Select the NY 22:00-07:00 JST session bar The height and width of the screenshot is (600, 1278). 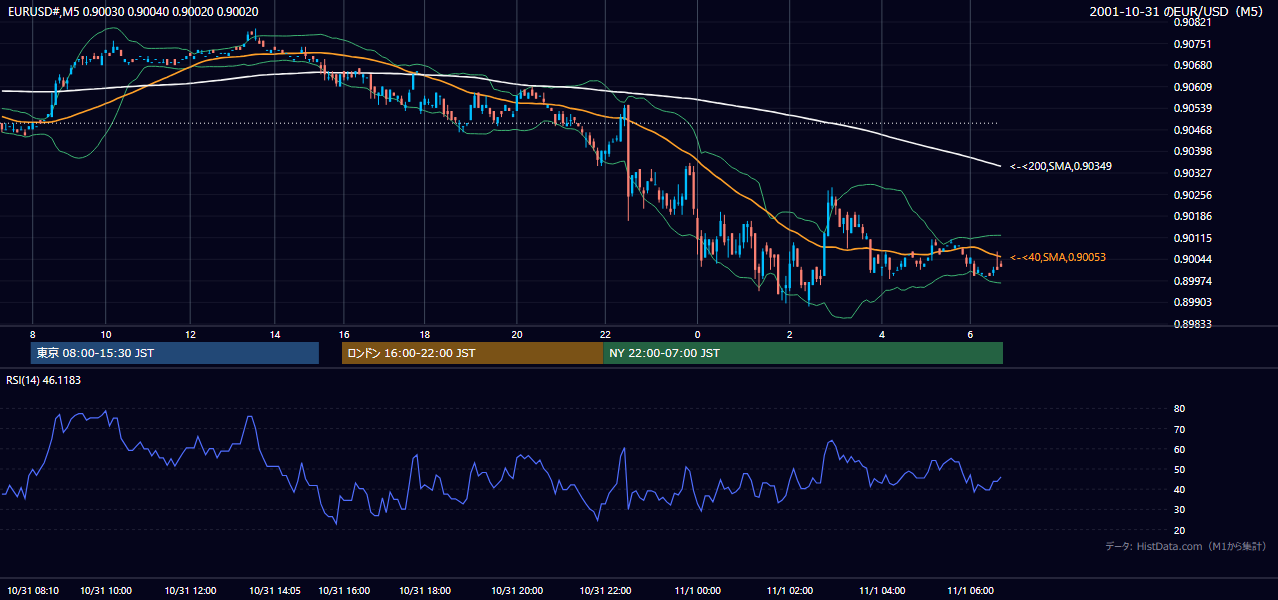[803, 353]
